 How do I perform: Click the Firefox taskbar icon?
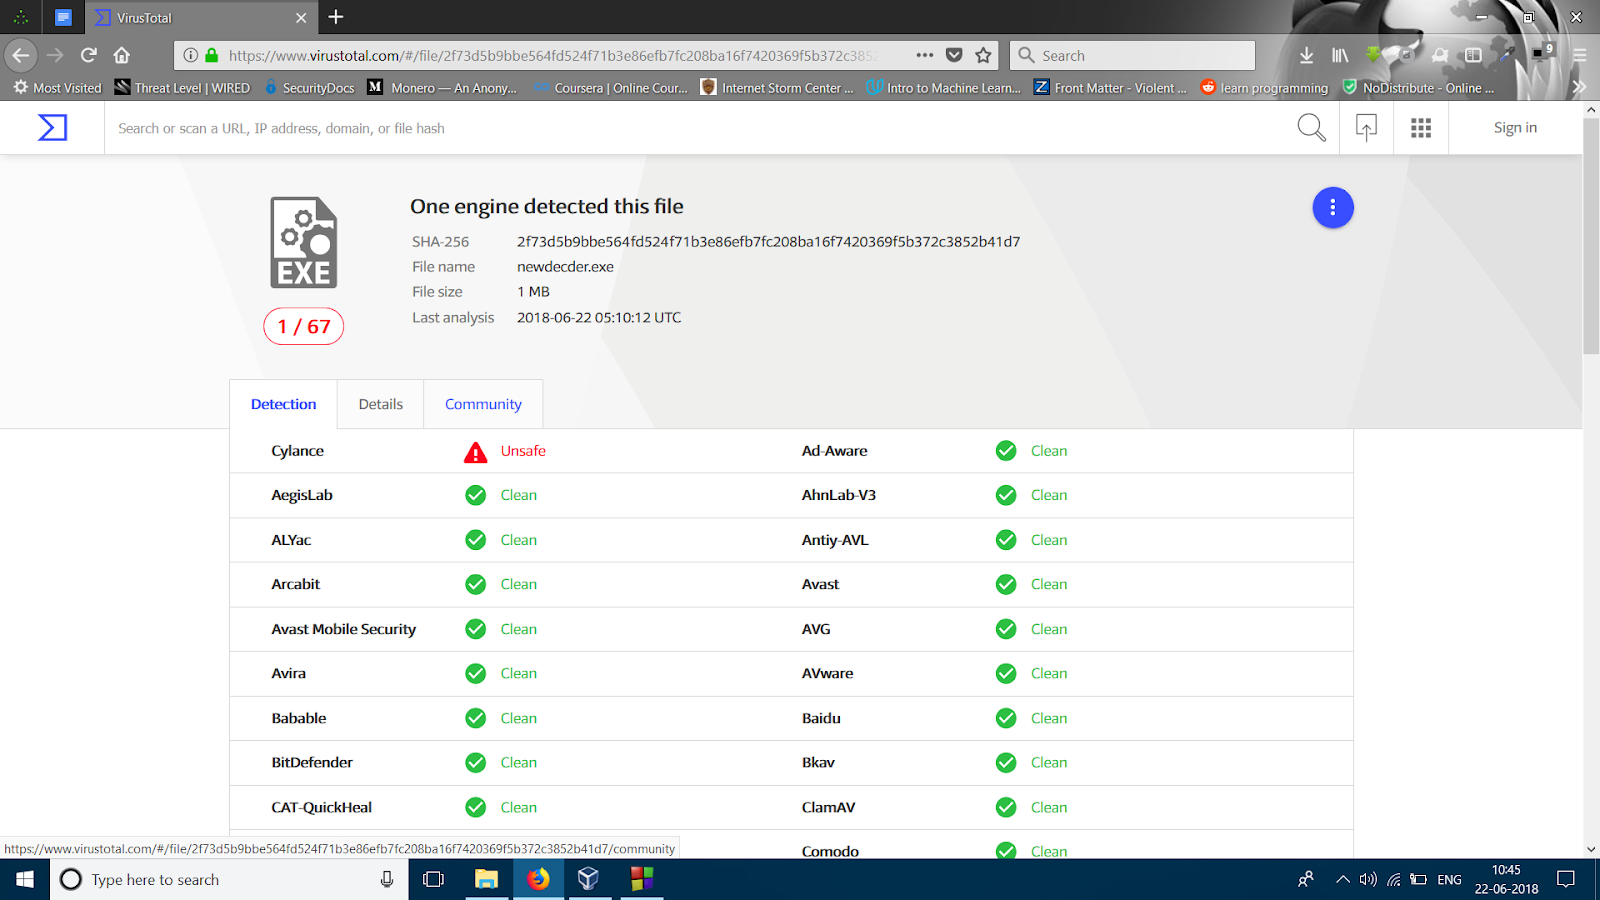click(x=538, y=880)
